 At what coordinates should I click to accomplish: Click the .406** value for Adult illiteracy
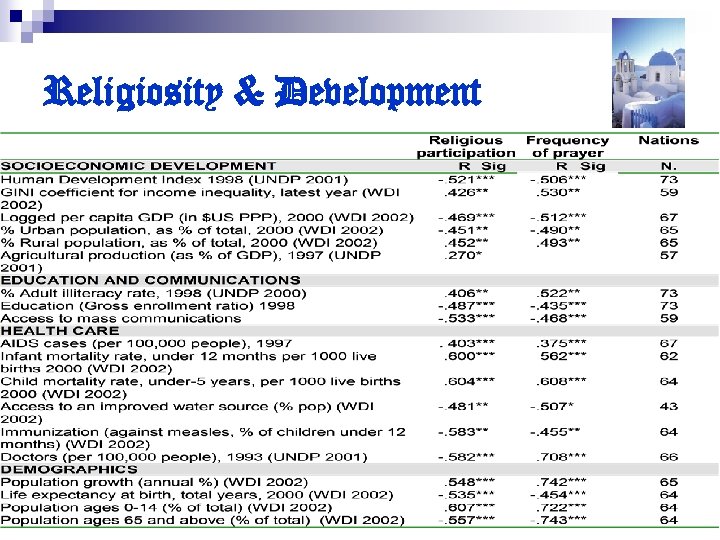click(466, 293)
